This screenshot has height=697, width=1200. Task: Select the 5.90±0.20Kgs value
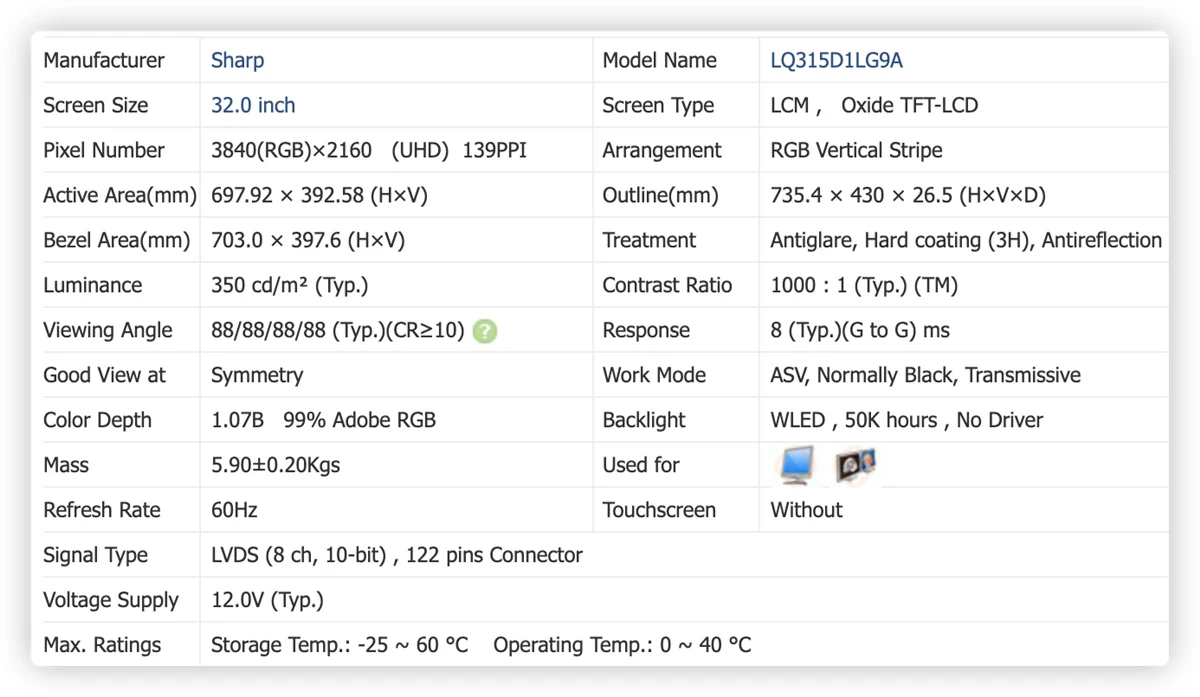tap(276, 465)
